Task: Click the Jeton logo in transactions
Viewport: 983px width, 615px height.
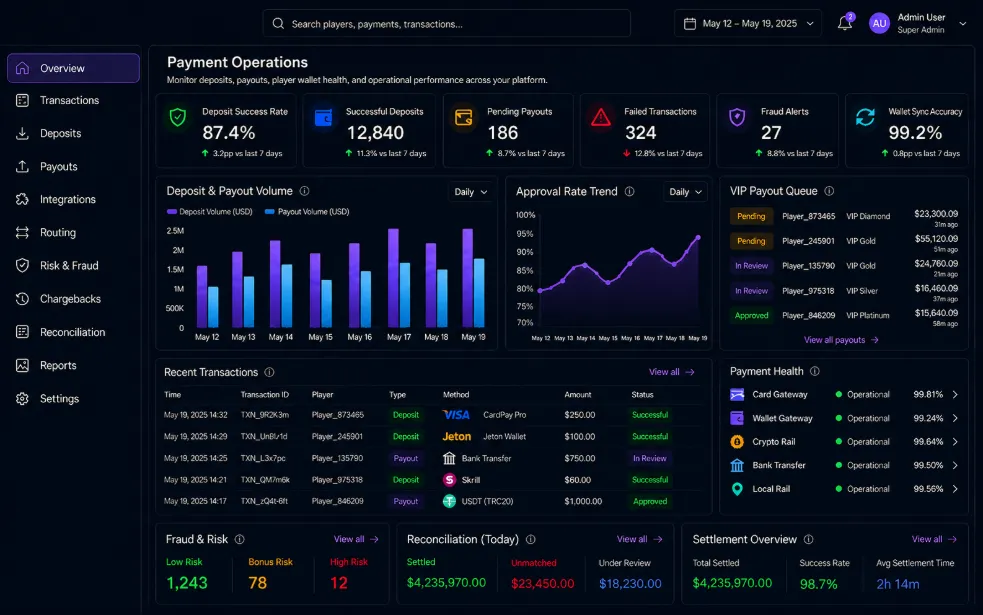Action: click(x=456, y=436)
